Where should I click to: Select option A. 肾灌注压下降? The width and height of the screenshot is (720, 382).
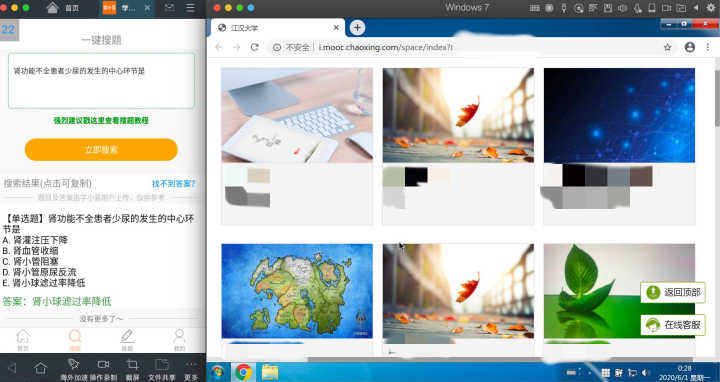pos(35,240)
